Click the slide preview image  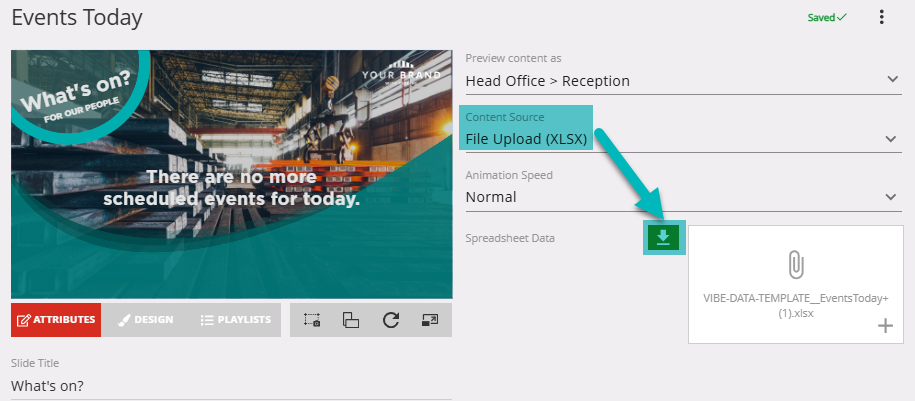click(231, 174)
